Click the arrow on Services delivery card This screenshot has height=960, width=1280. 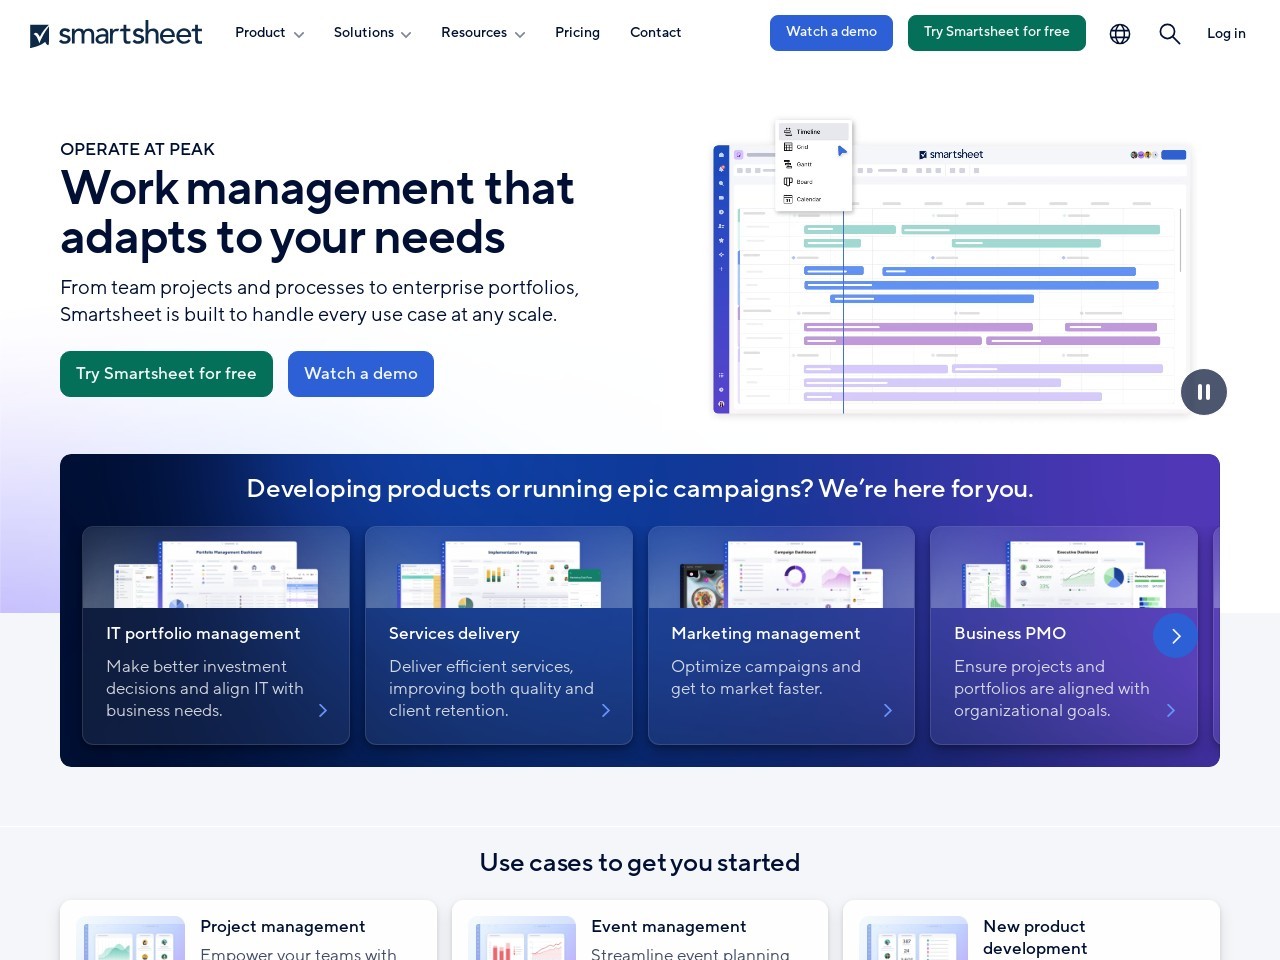pyautogui.click(x=606, y=710)
